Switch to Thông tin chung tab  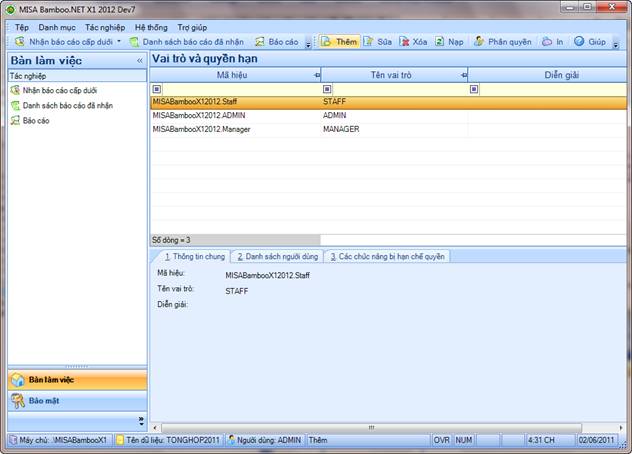[x=195, y=256]
